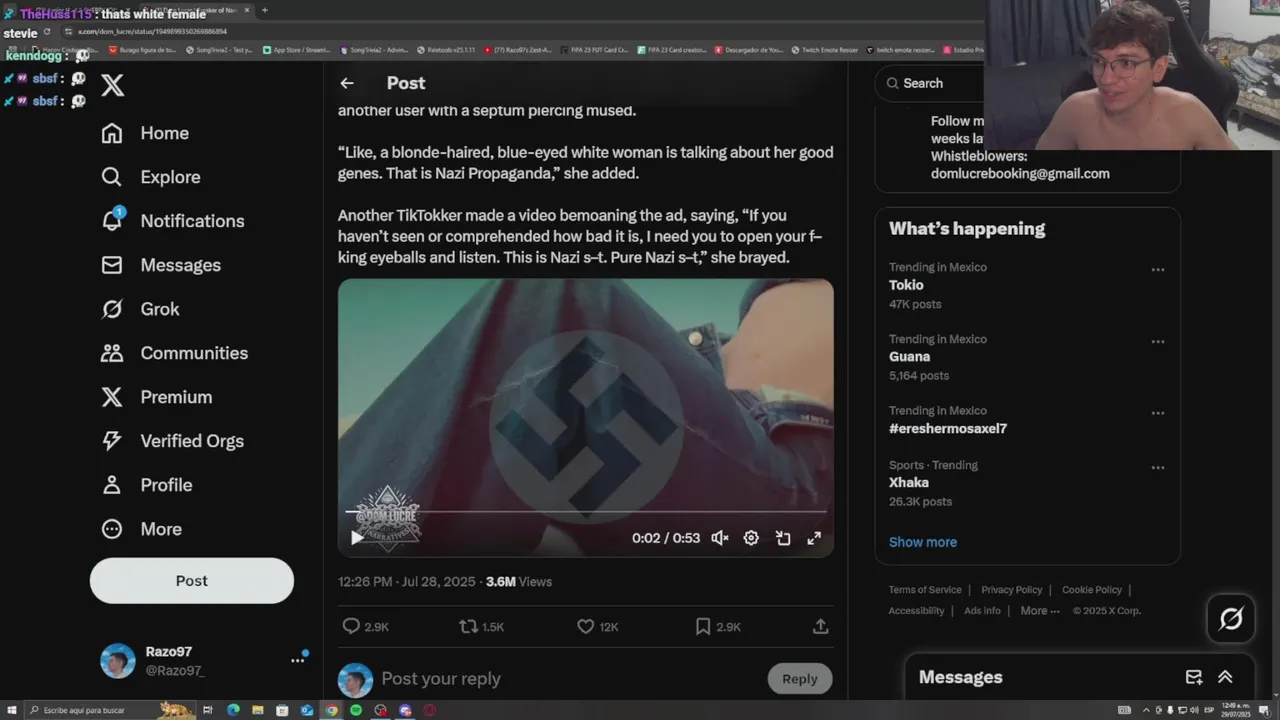Expand the More menu in the sidebar
Image resolution: width=1280 pixels, height=720 pixels.
click(142, 529)
